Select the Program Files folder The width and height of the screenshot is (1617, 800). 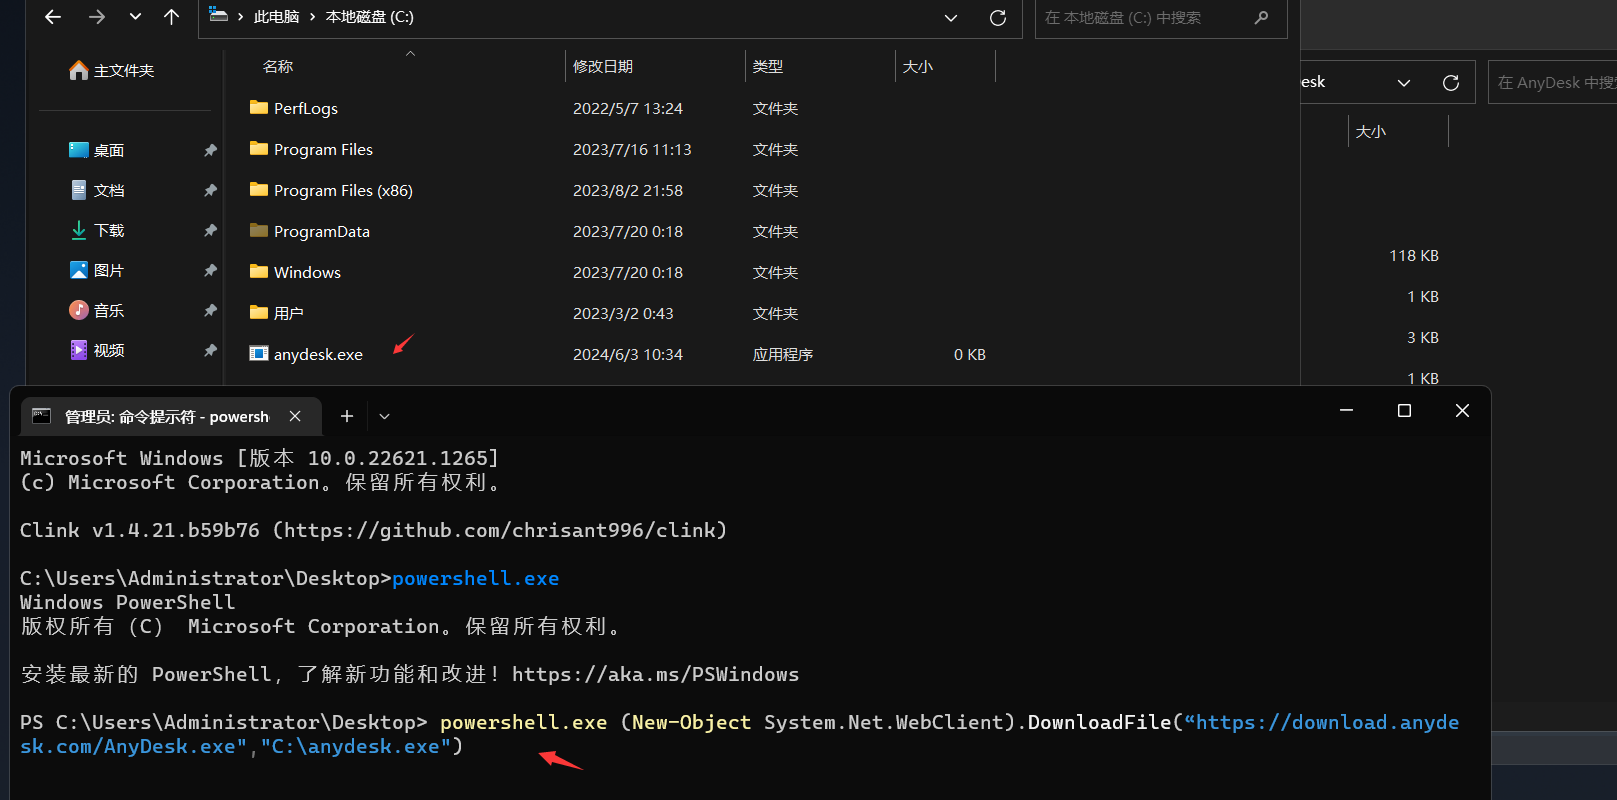(x=311, y=149)
